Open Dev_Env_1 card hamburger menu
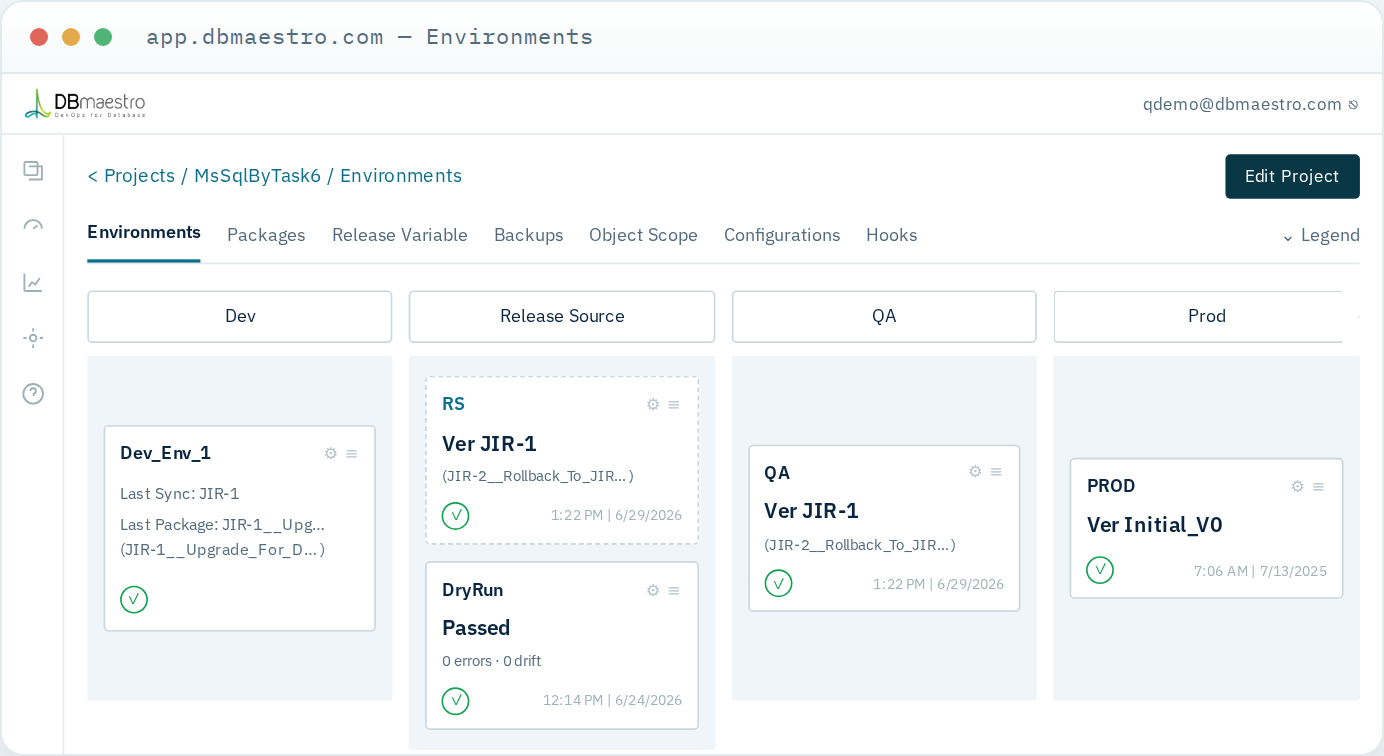 (352, 453)
